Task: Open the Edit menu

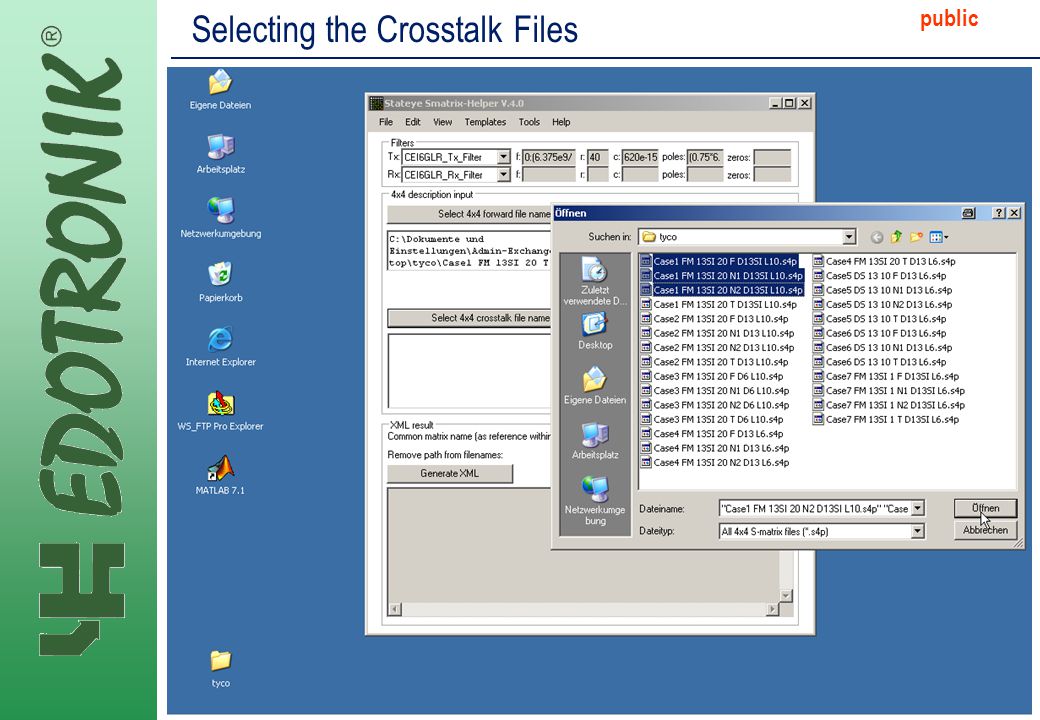Action: coord(413,122)
